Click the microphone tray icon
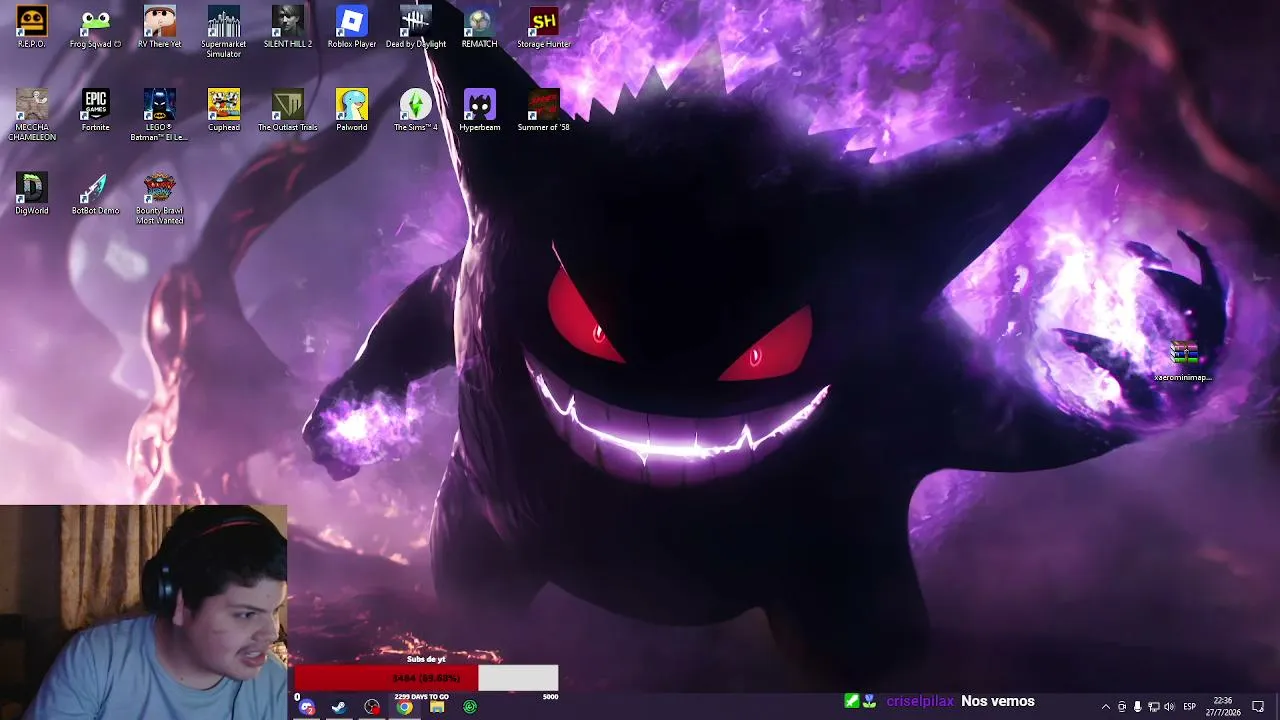 tap(1137, 707)
